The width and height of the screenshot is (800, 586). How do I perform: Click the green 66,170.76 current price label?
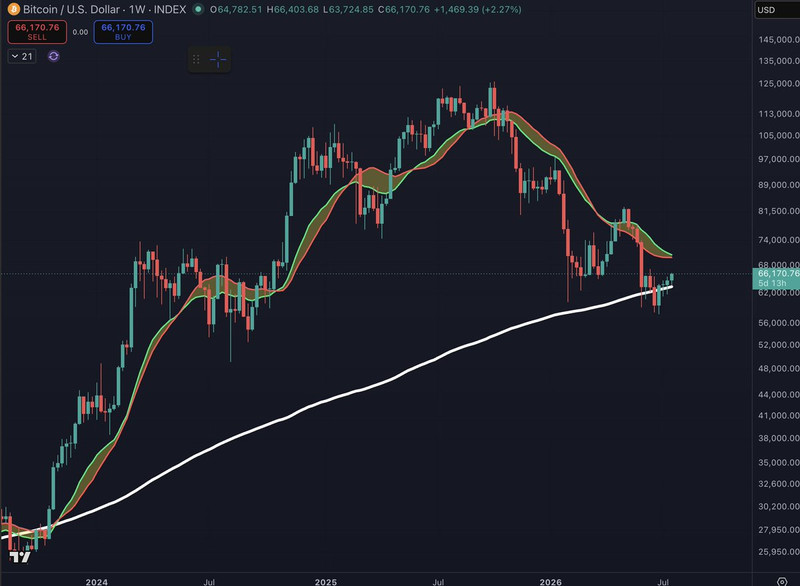click(776, 278)
